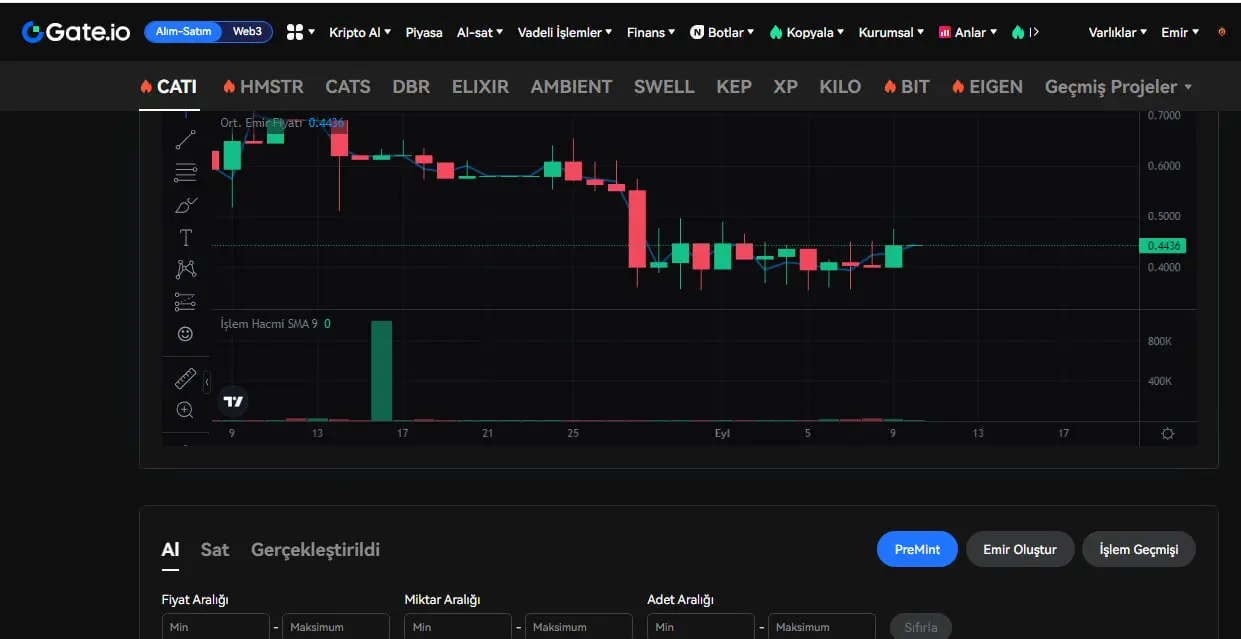
Task: Select the XP project tab
Action: point(786,87)
